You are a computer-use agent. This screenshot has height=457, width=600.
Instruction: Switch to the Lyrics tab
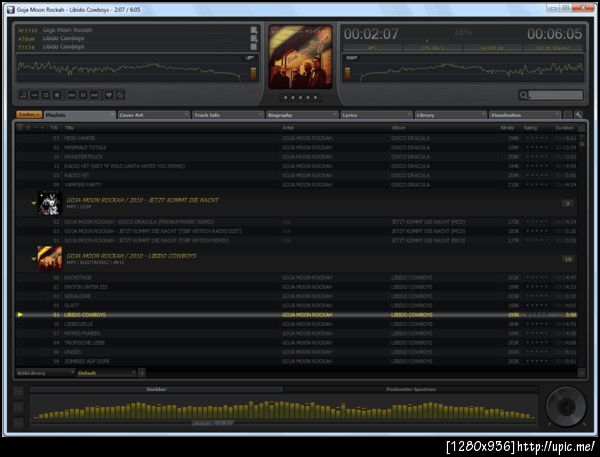(x=377, y=115)
